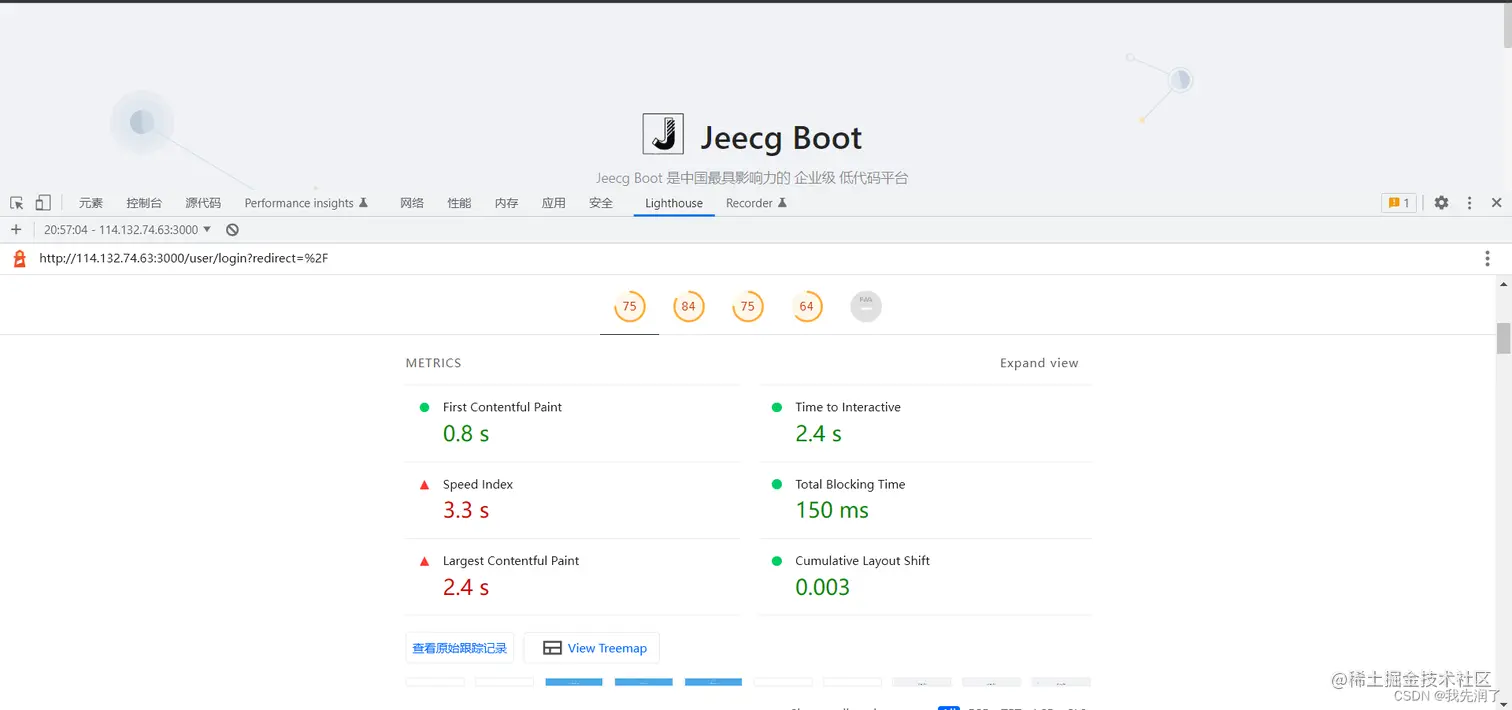Select the Inspect element cursor tool
This screenshot has width=1512, height=710.
pos(16,202)
